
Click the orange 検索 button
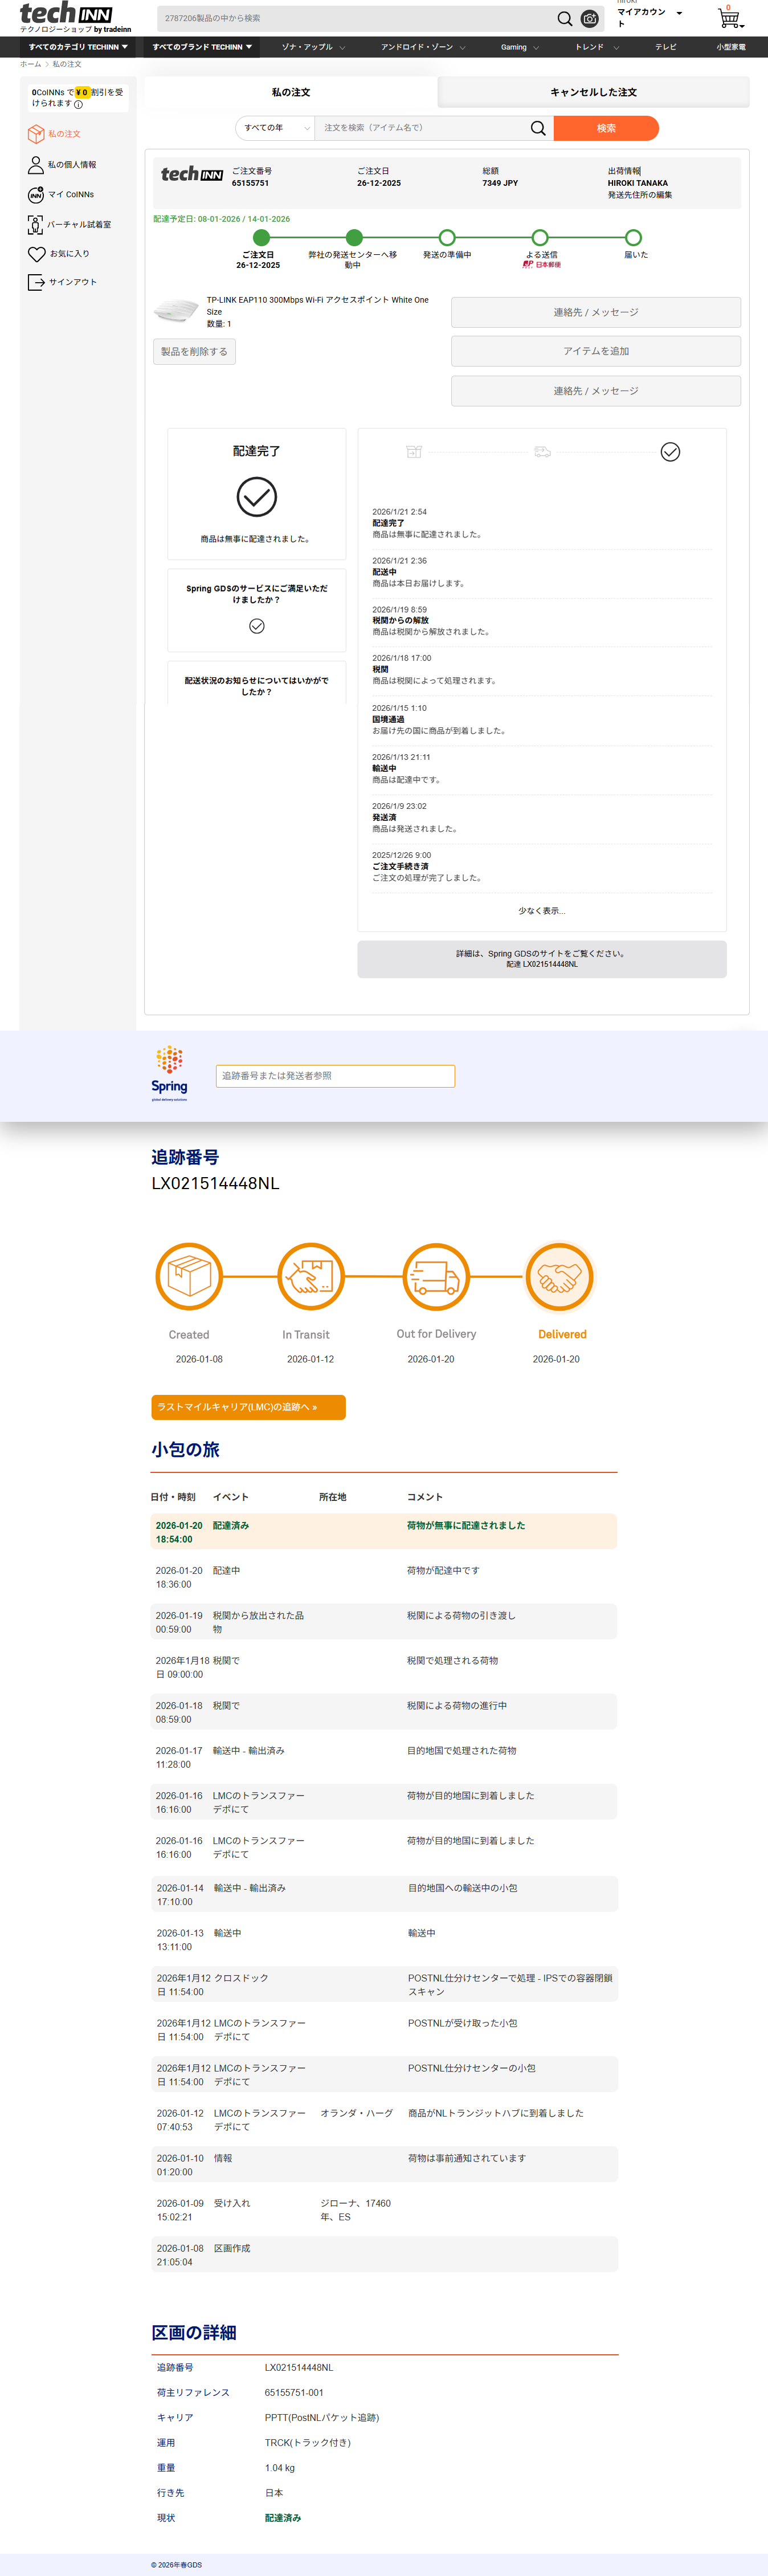point(606,128)
